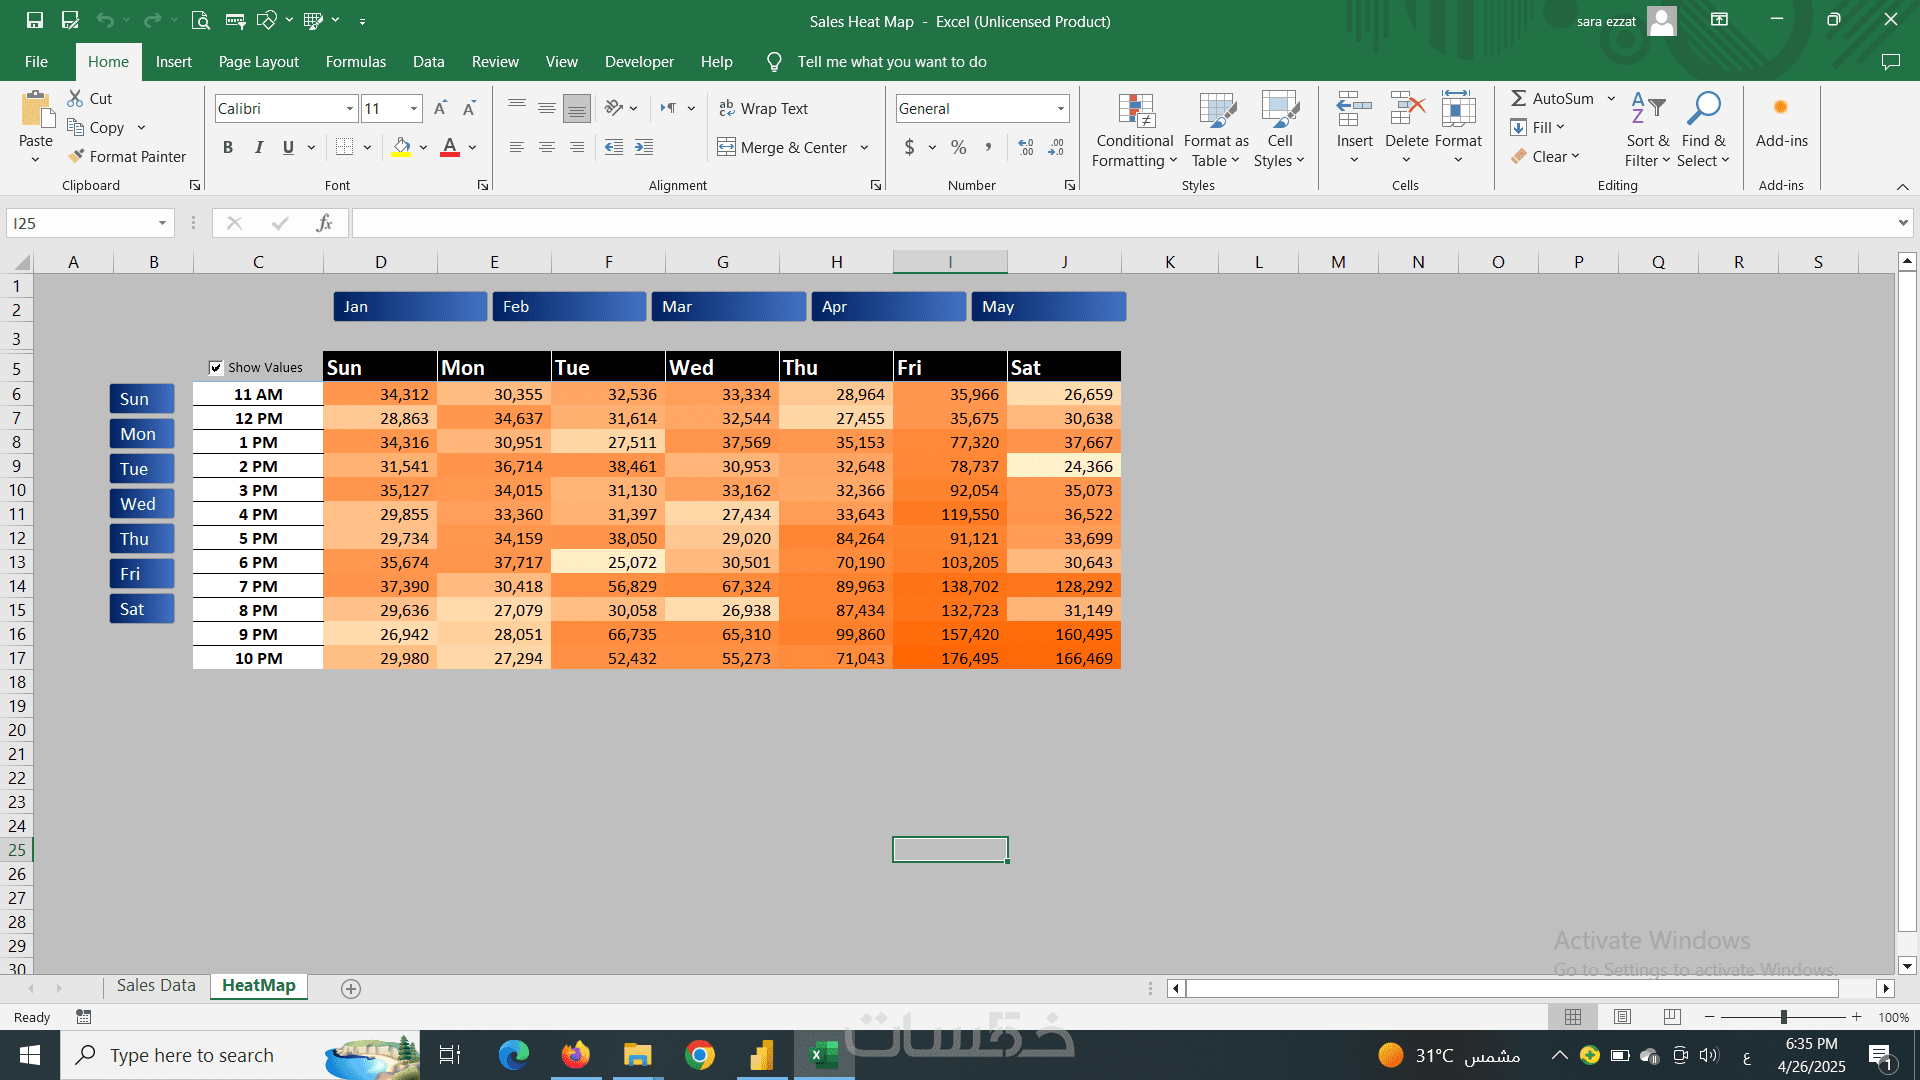Switch to Page Layout view in status bar
This screenshot has width=1920, height=1080.
(1622, 1016)
